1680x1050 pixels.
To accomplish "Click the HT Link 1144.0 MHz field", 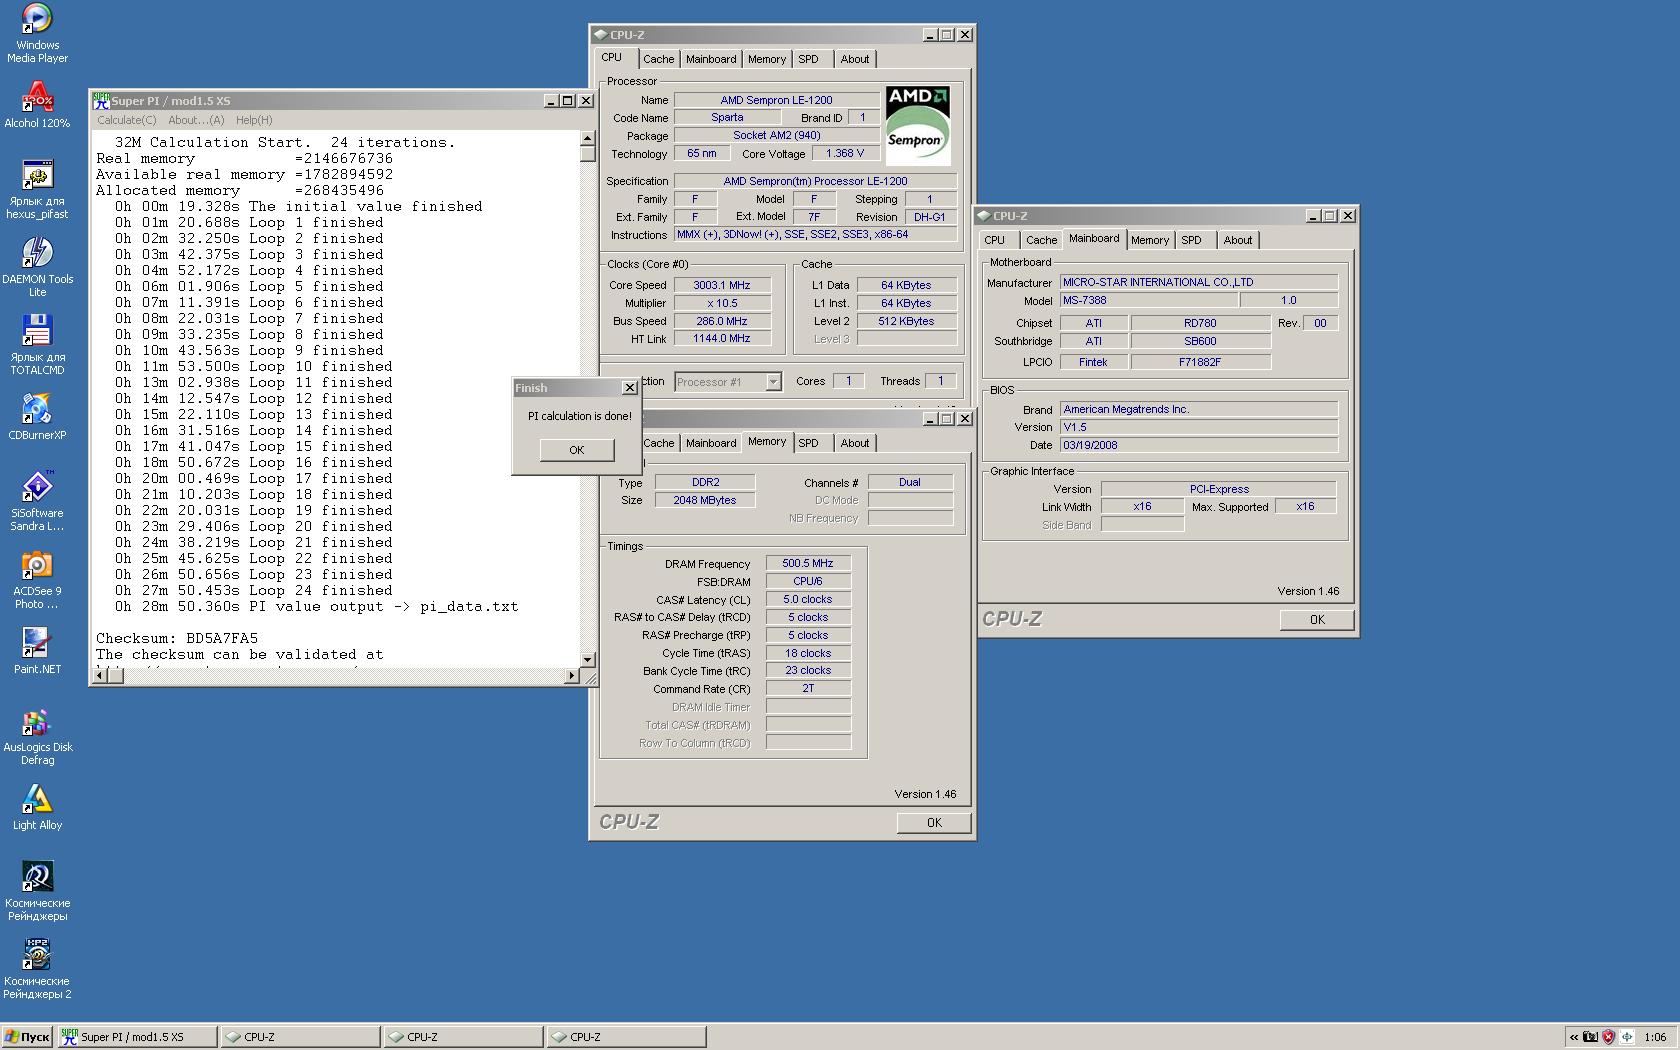I will pyautogui.click(x=722, y=338).
